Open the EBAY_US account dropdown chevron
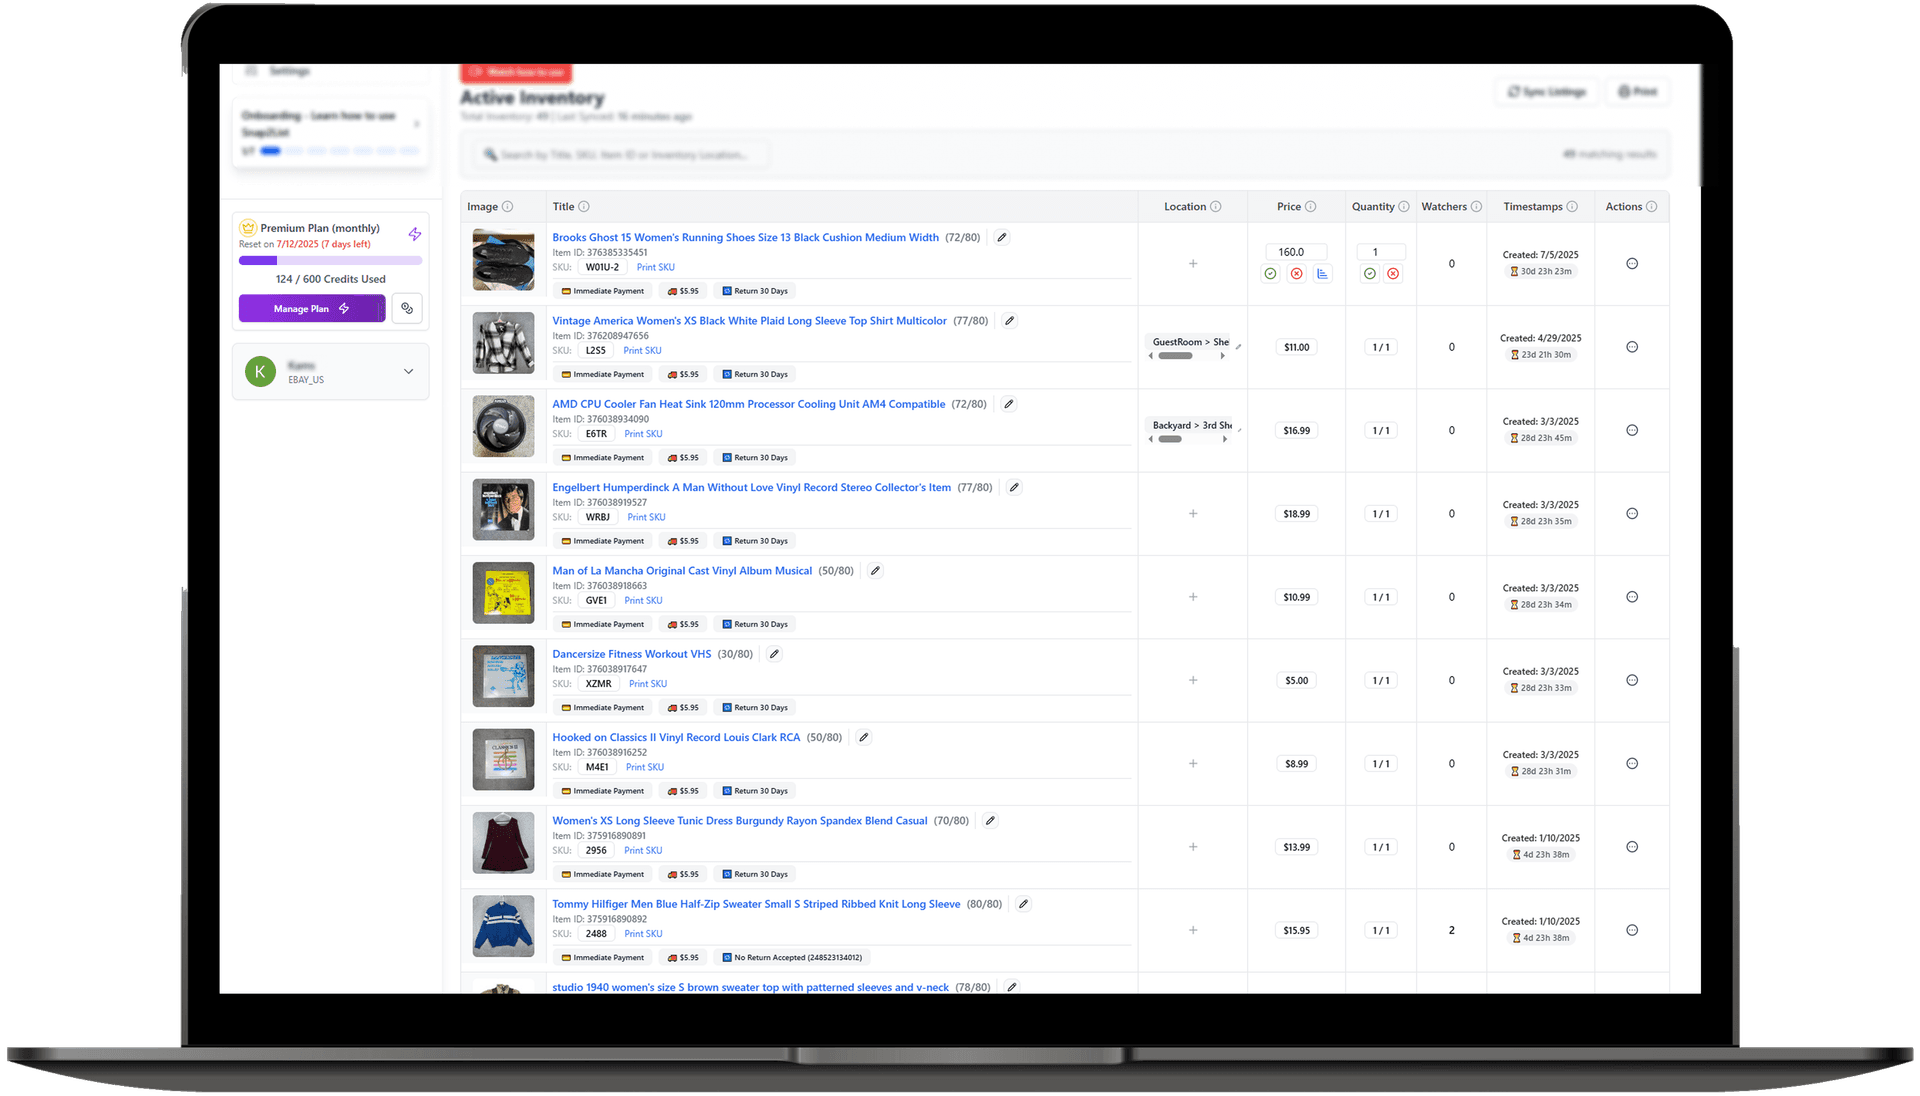The height and width of the screenshot is (1096, 1920). click(x=408, y=371)
